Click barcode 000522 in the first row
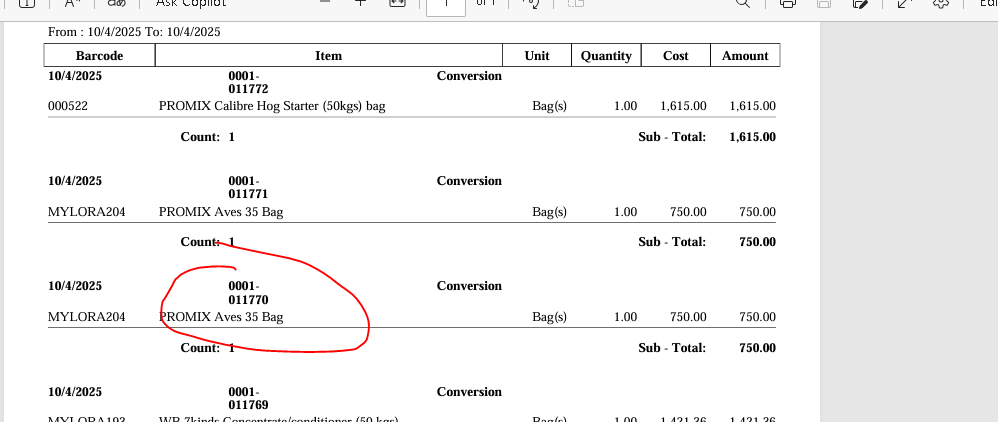The height and width of the screenshot is (422, 998). pyautogui.click(x=68, y=106)
